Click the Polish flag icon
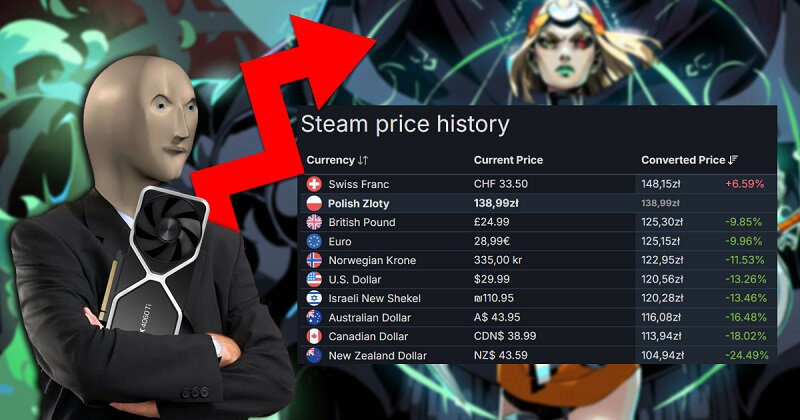This screenshot has height=420, width=800. point(314,203)
